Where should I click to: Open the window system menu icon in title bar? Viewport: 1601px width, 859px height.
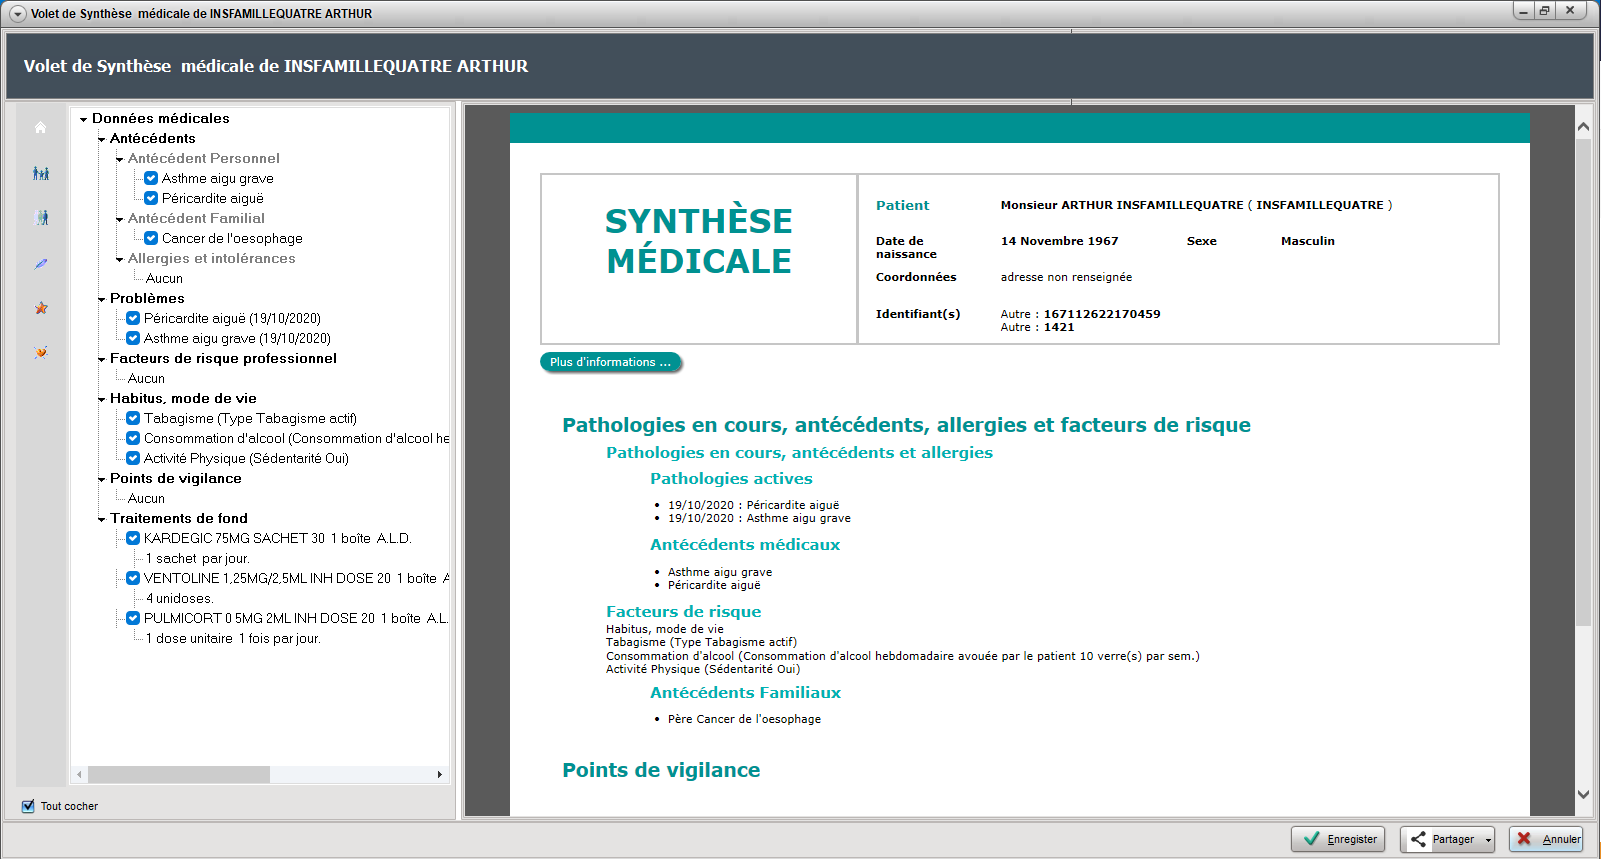pos(17,14)
